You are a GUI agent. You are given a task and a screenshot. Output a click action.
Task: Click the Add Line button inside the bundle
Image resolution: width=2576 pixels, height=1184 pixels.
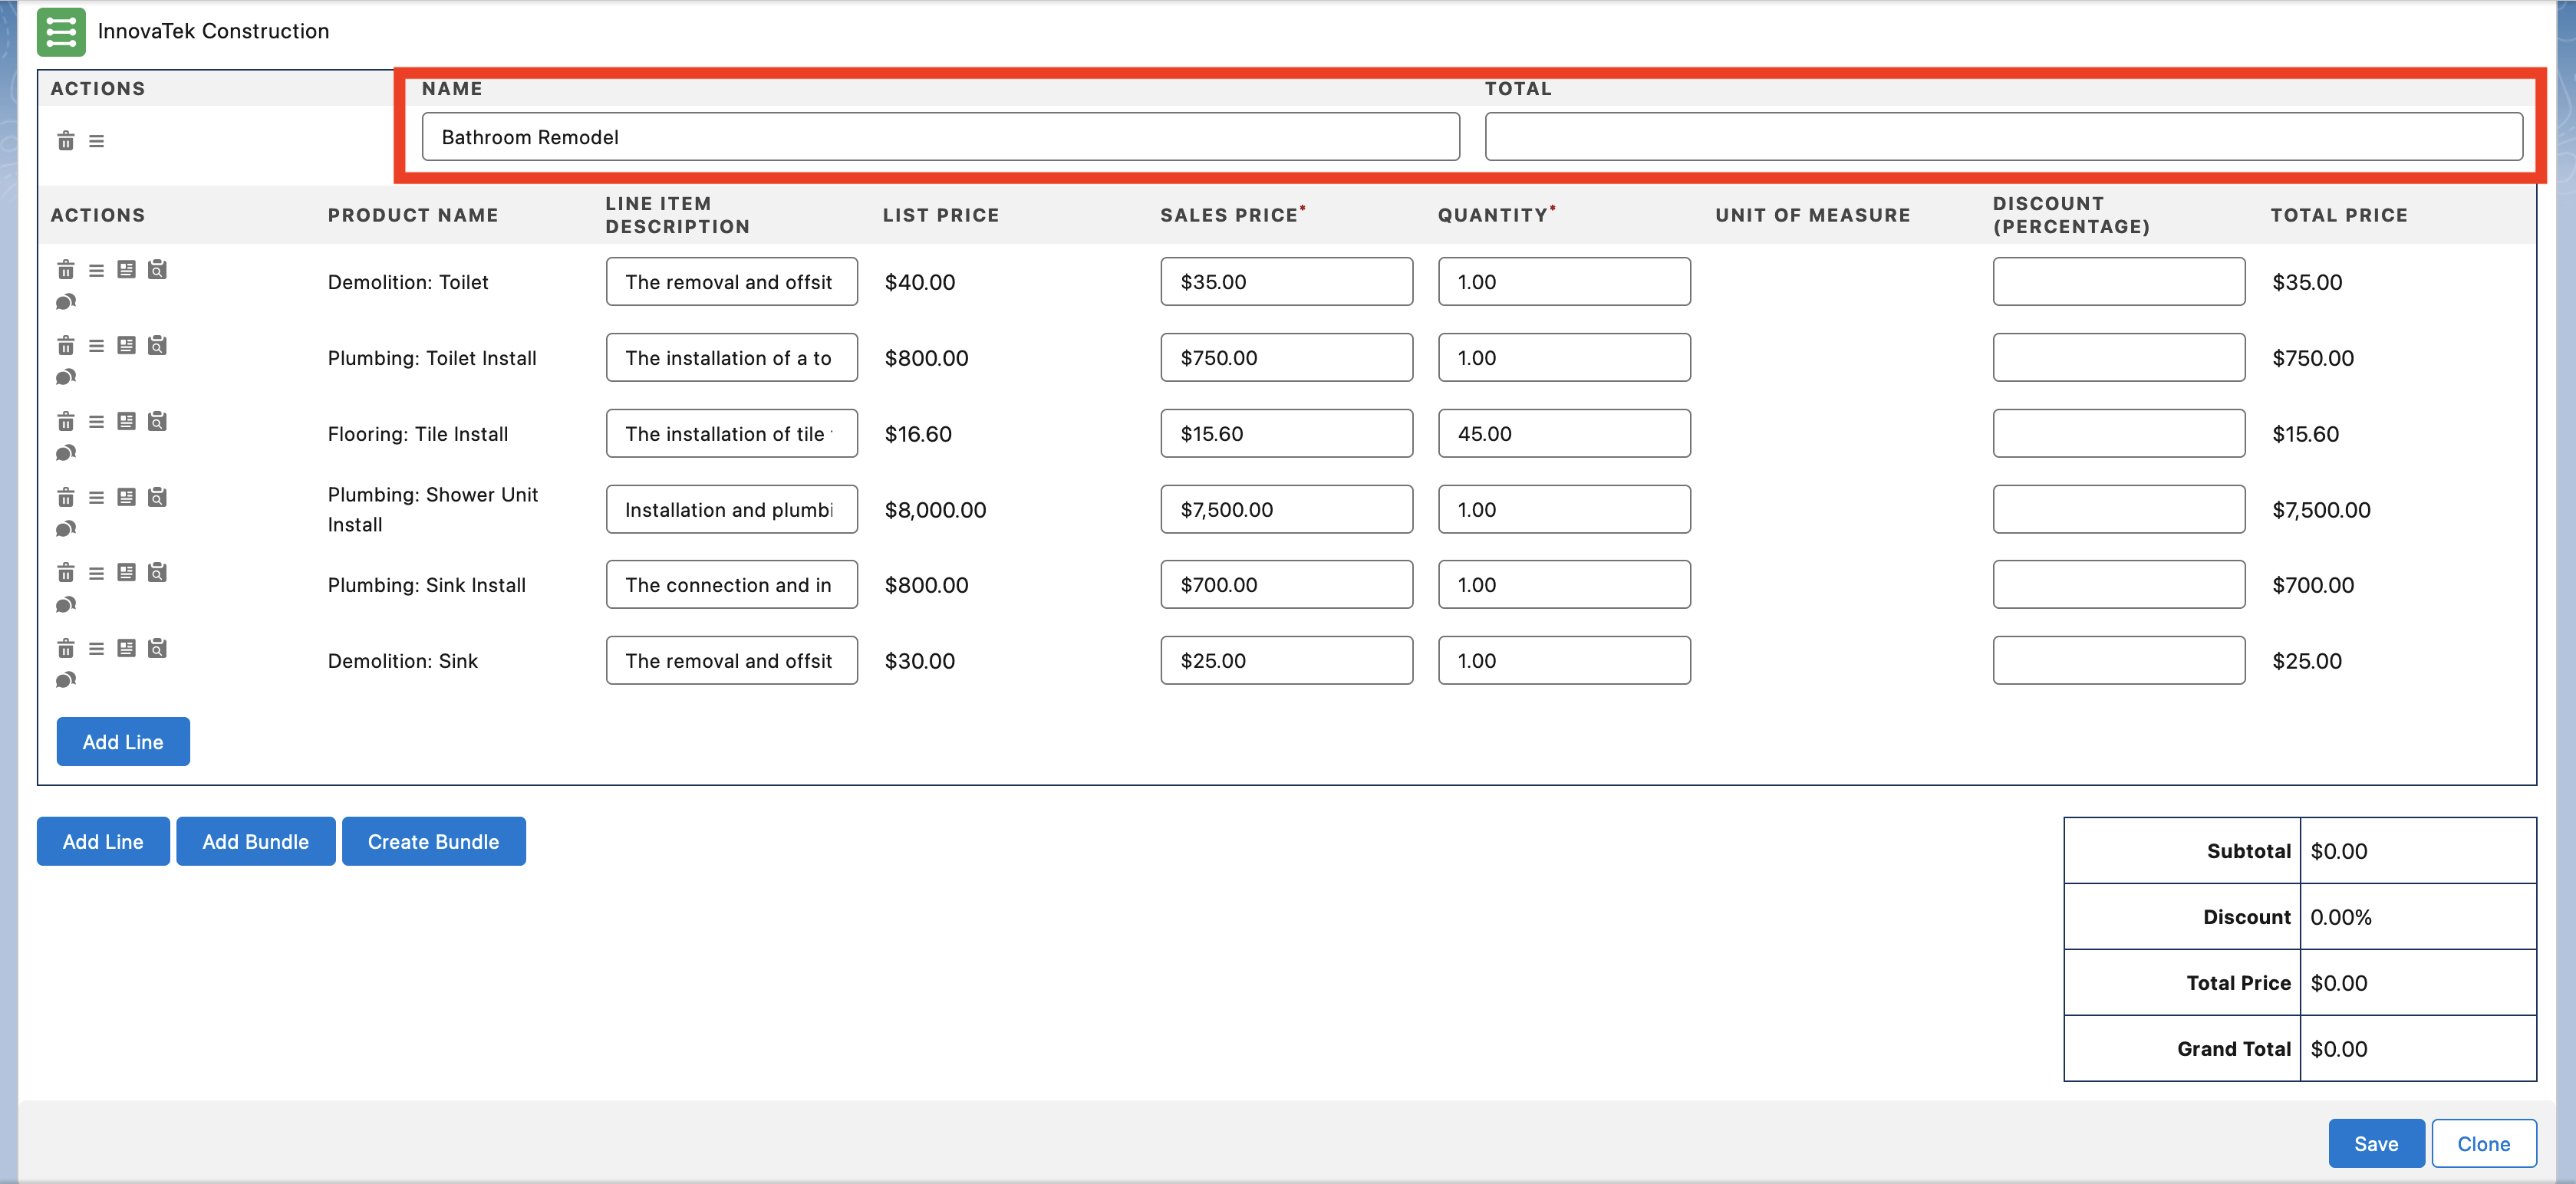[123, 741]
